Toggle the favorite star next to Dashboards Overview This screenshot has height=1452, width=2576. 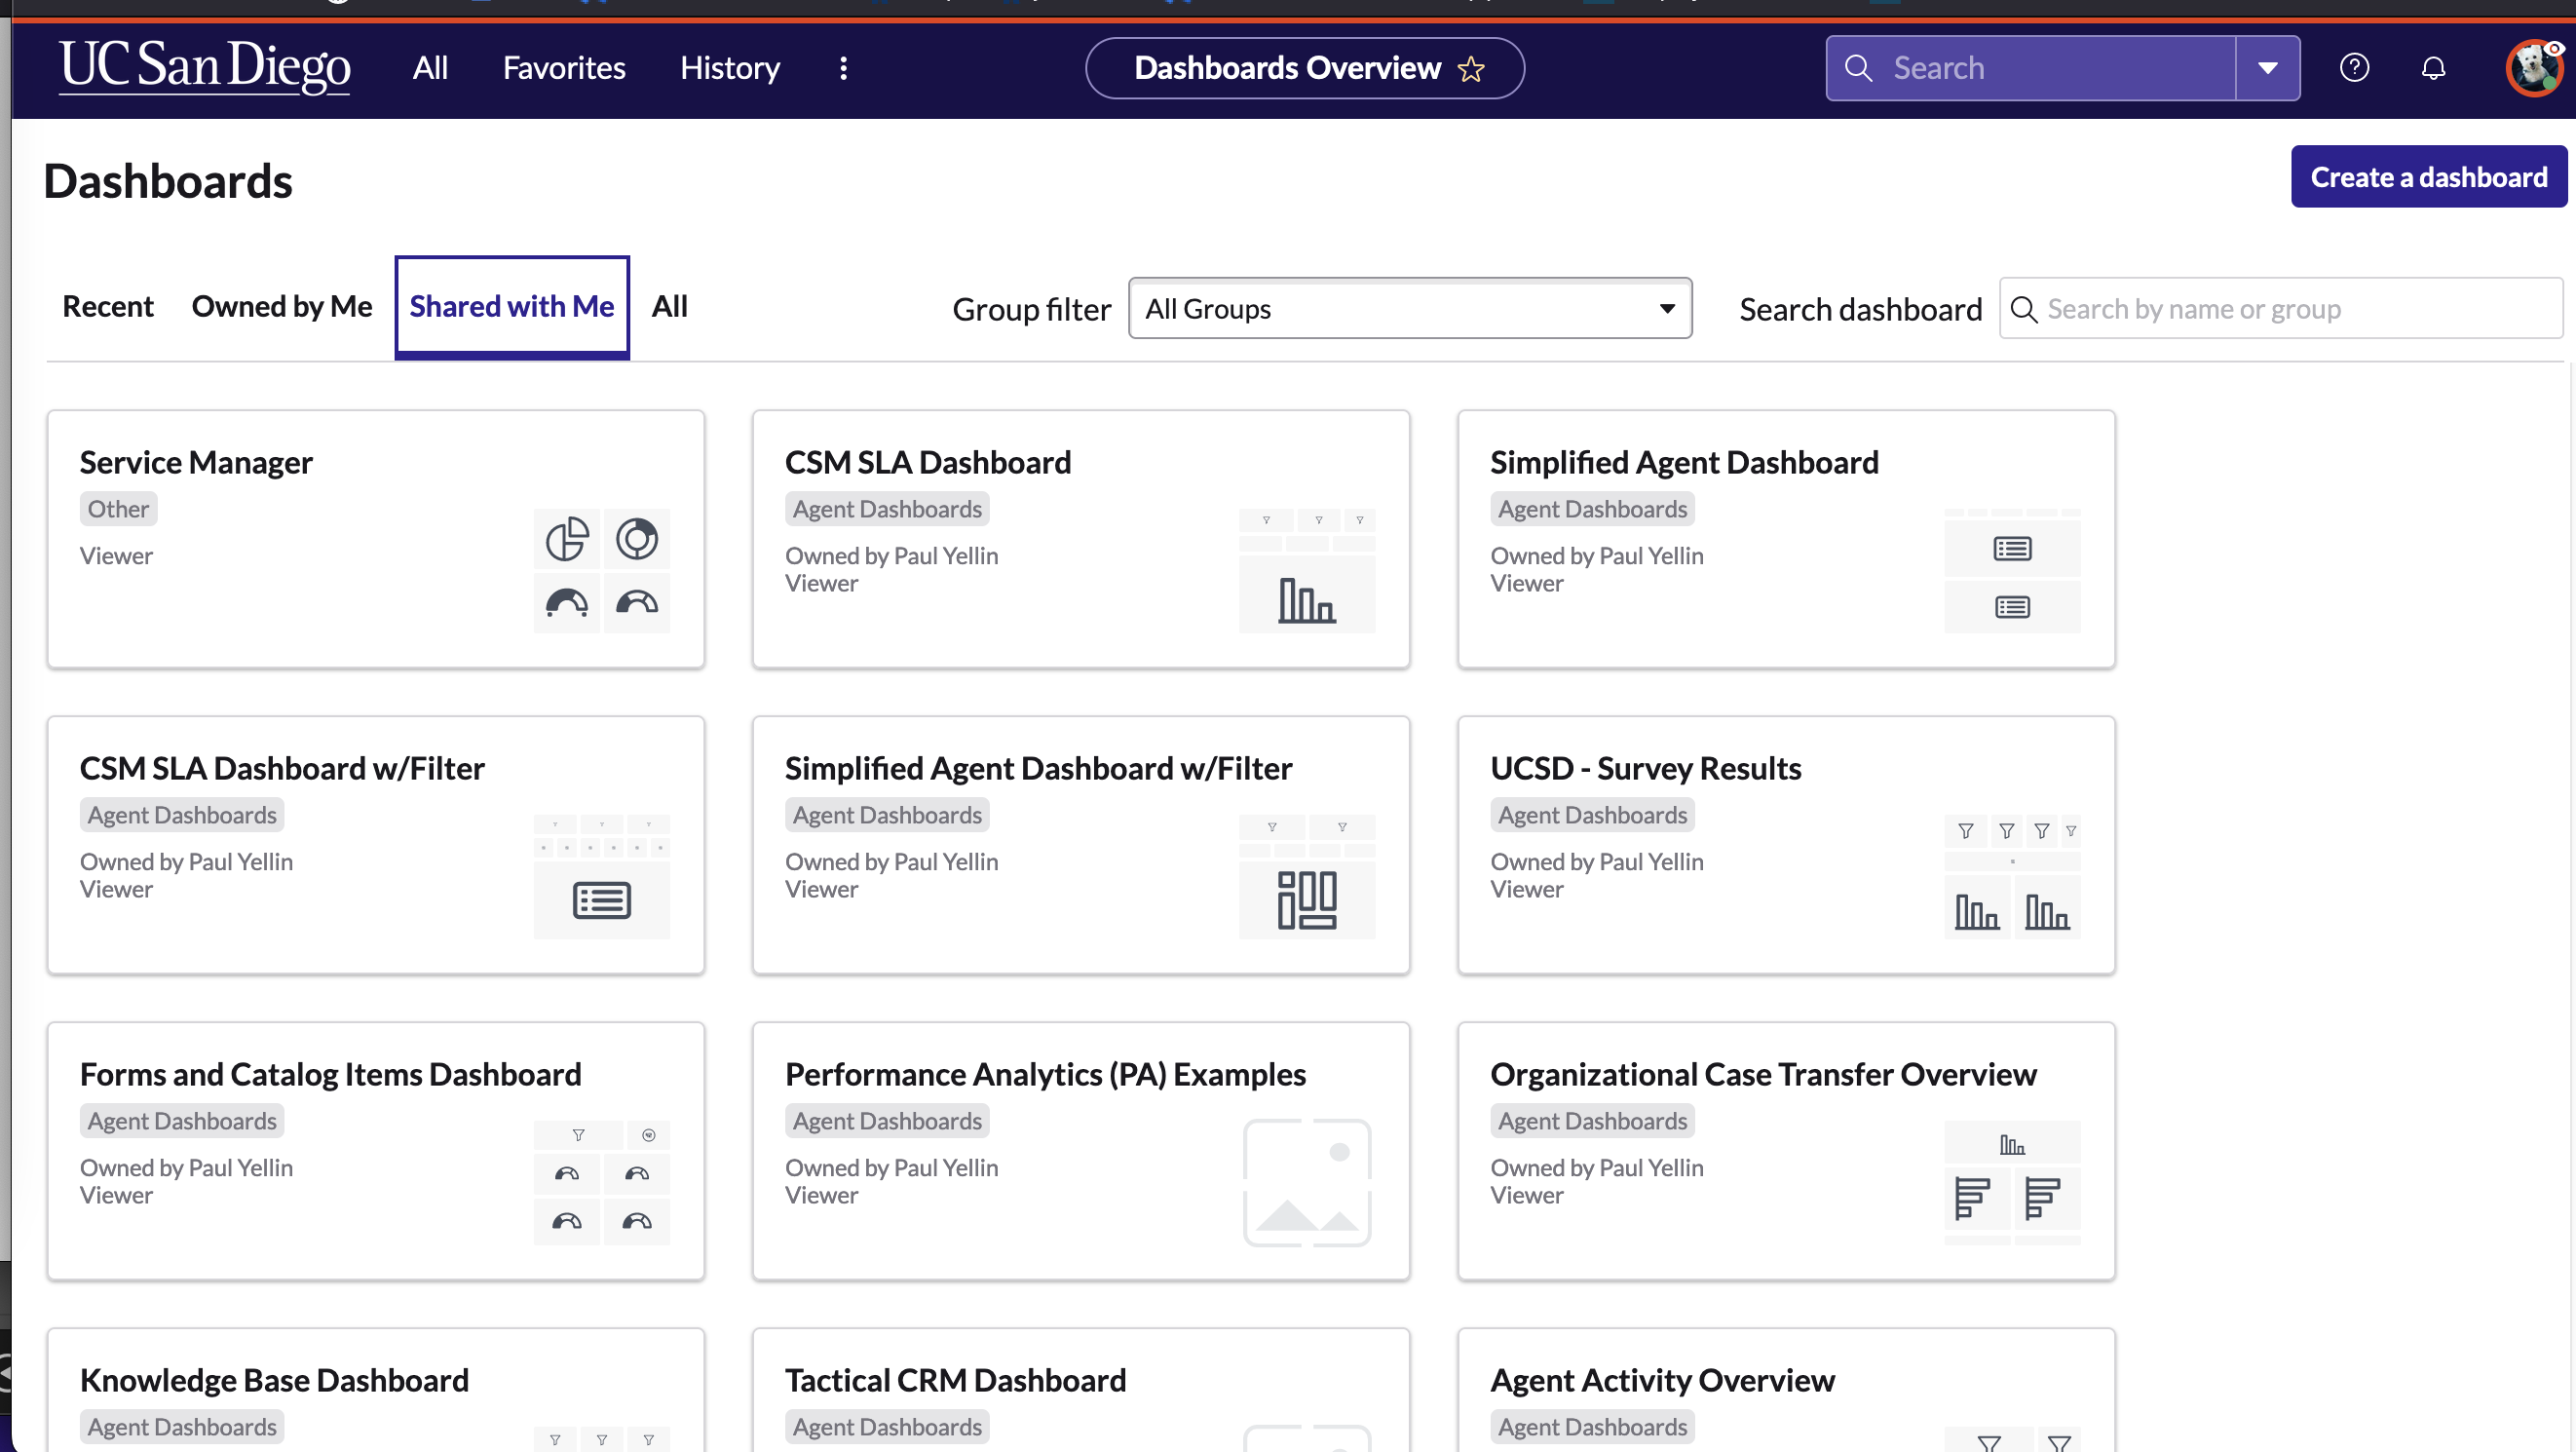(1471, 69)
